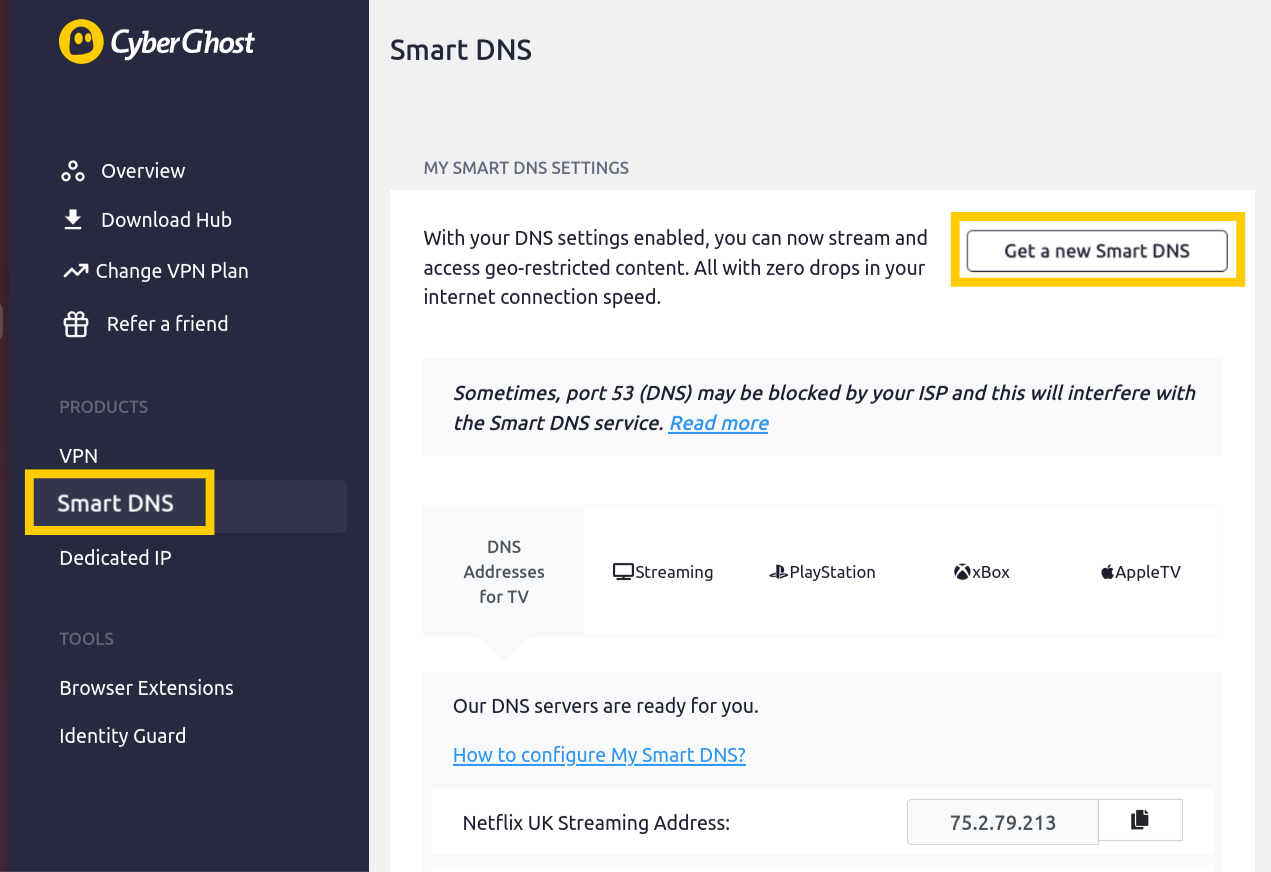Click the Download Hub arrow icon

[x=73, y=220]
